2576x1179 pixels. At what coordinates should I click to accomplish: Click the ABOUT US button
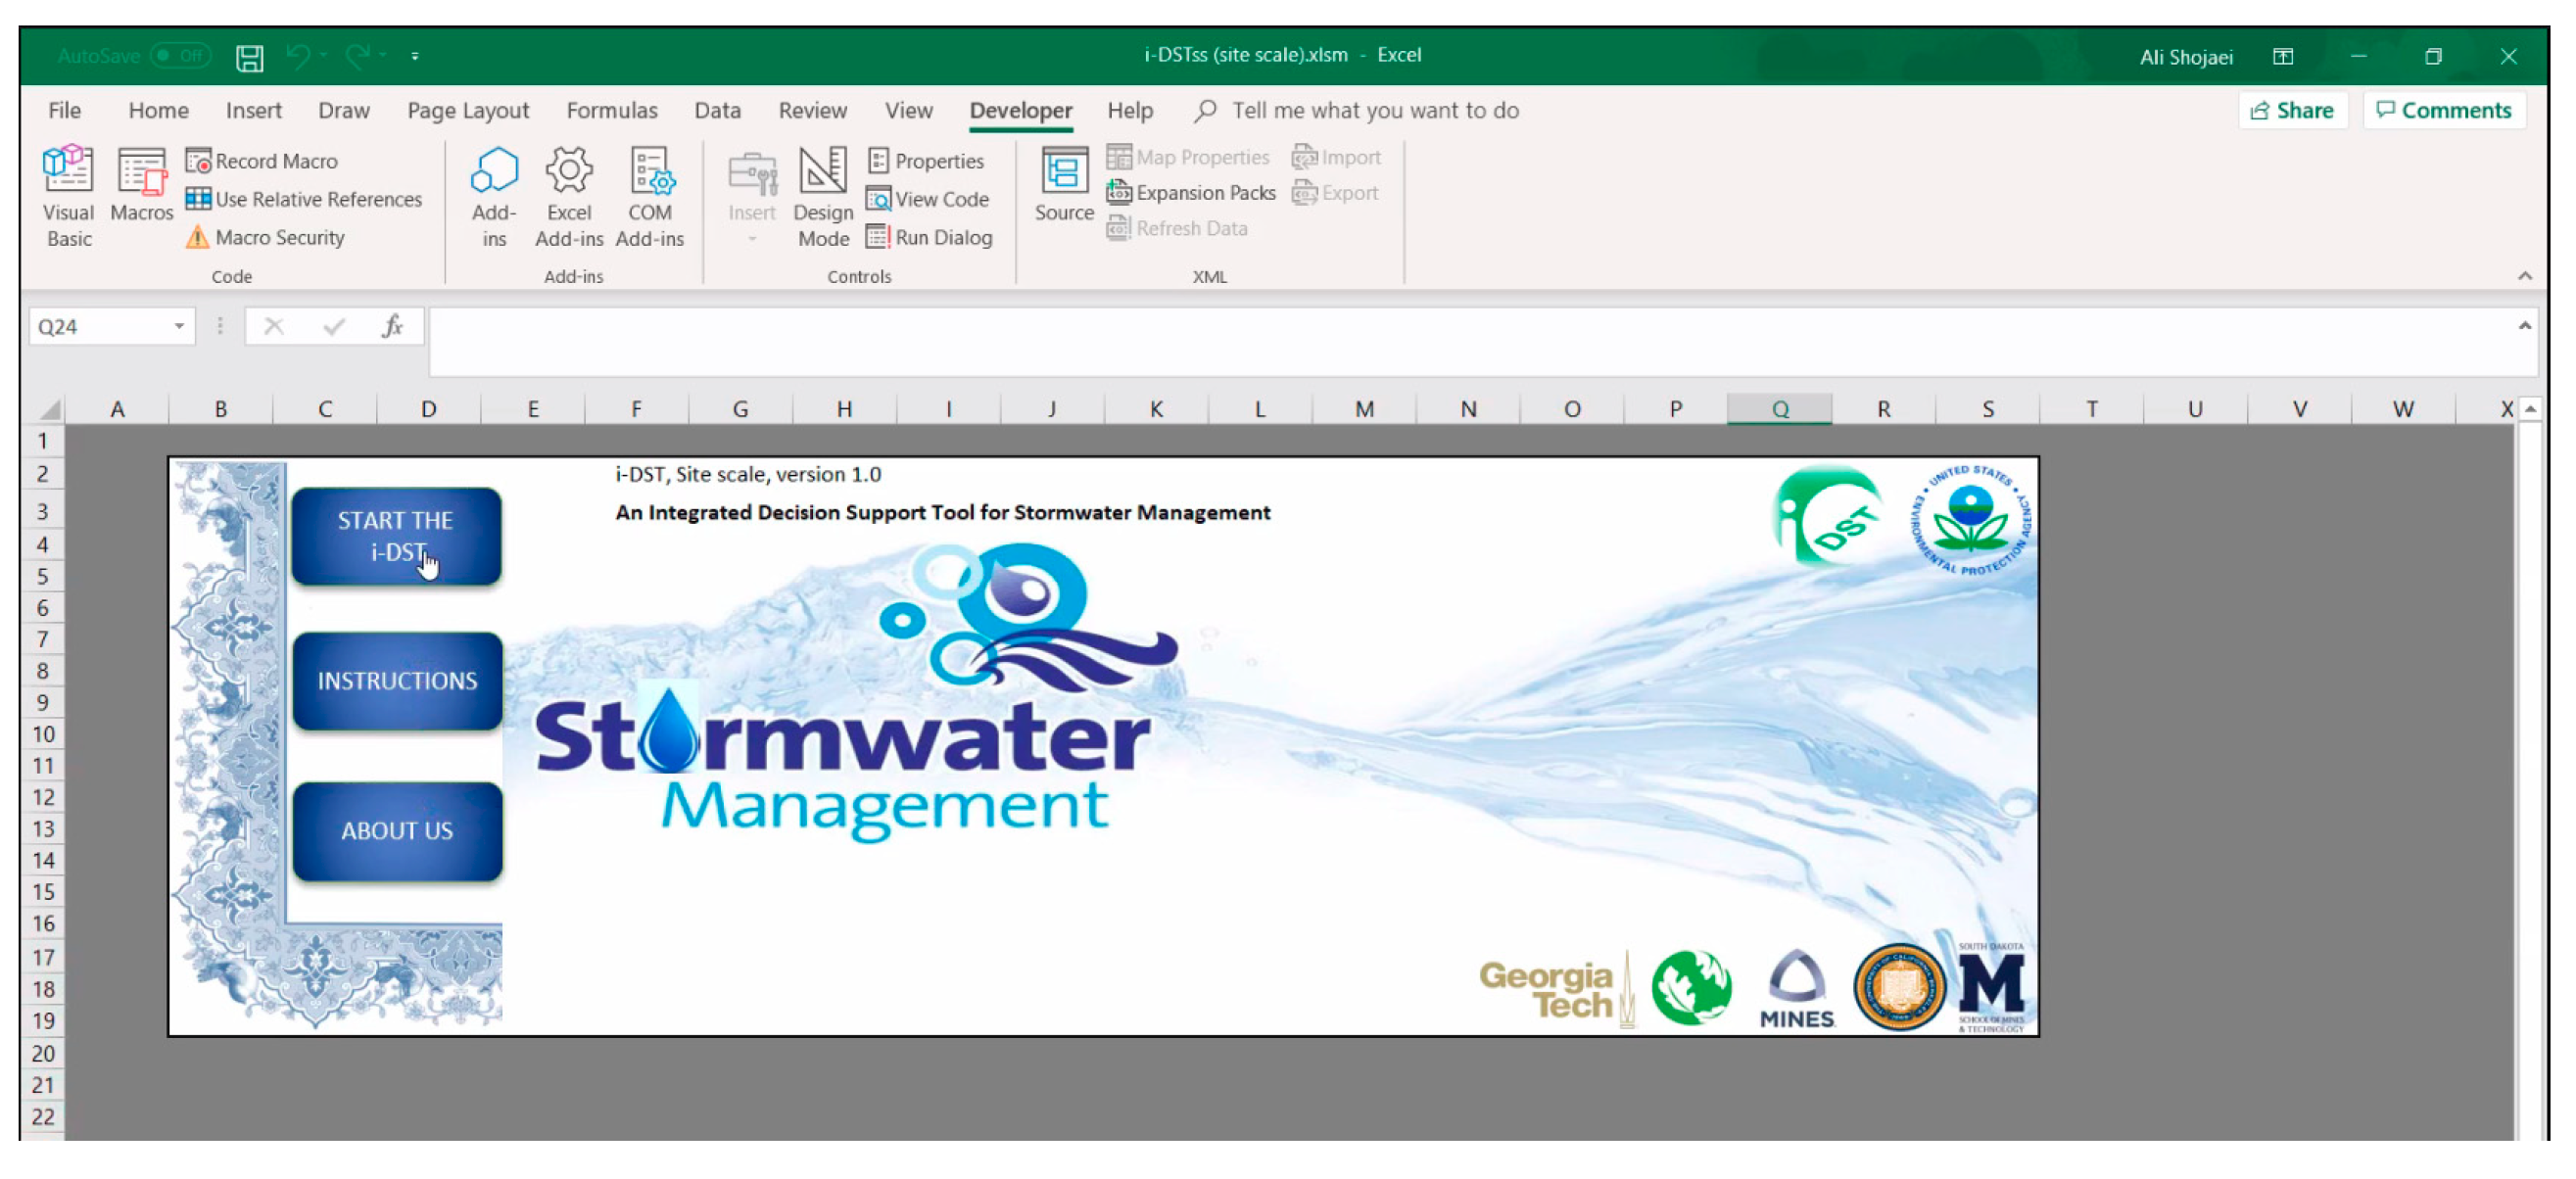(397, 831)
